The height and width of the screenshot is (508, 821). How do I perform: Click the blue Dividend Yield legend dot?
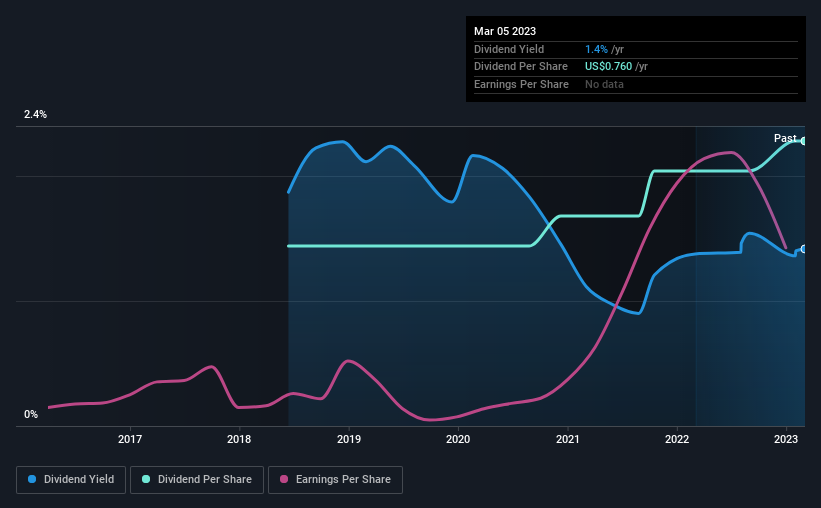pos(32,479)
